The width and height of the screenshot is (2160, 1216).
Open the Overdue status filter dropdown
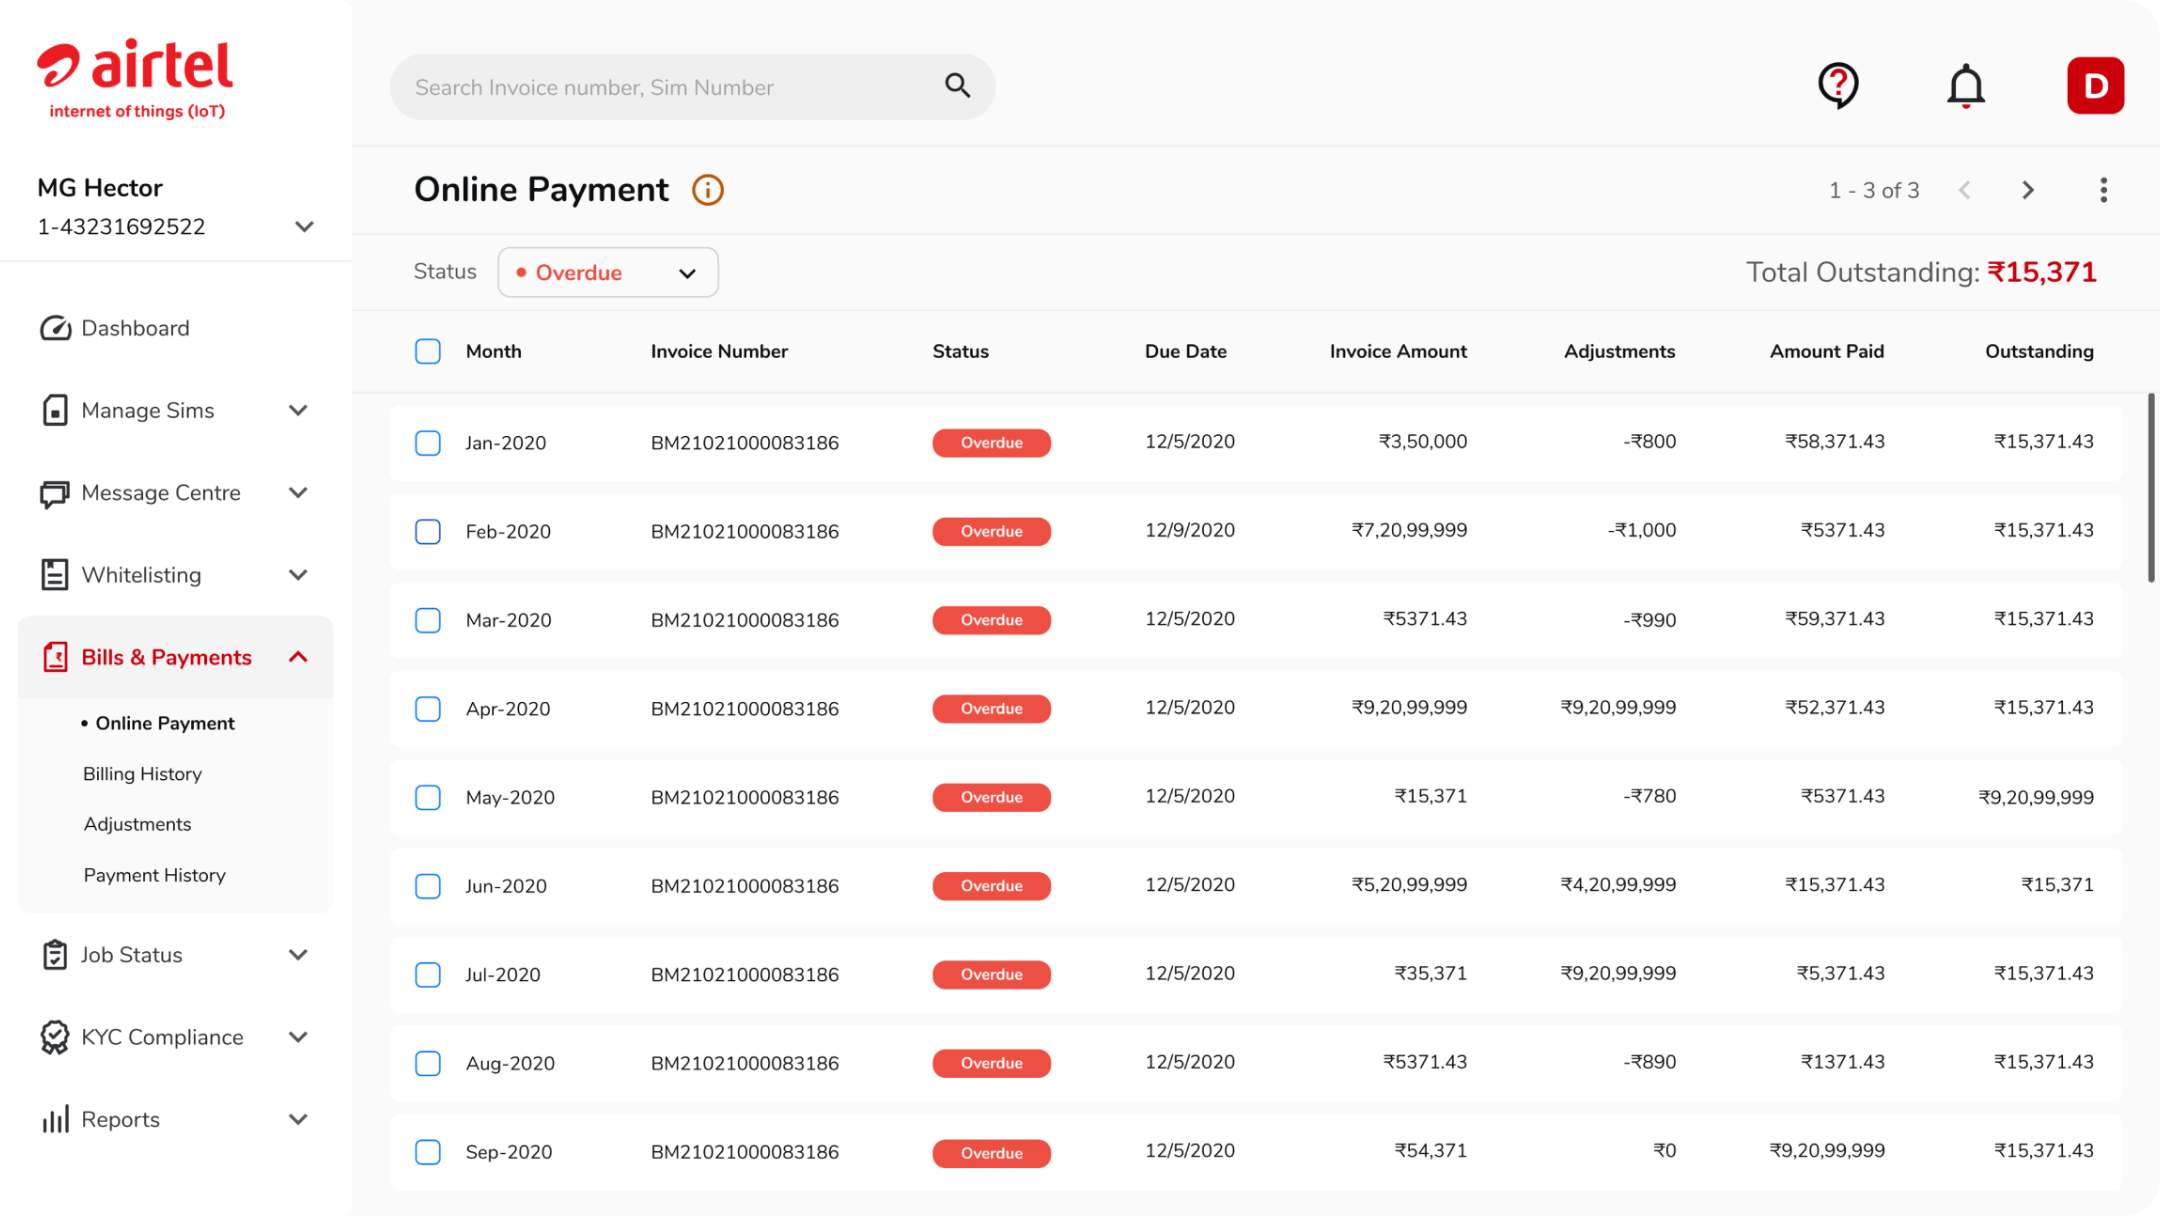(608, 272)
